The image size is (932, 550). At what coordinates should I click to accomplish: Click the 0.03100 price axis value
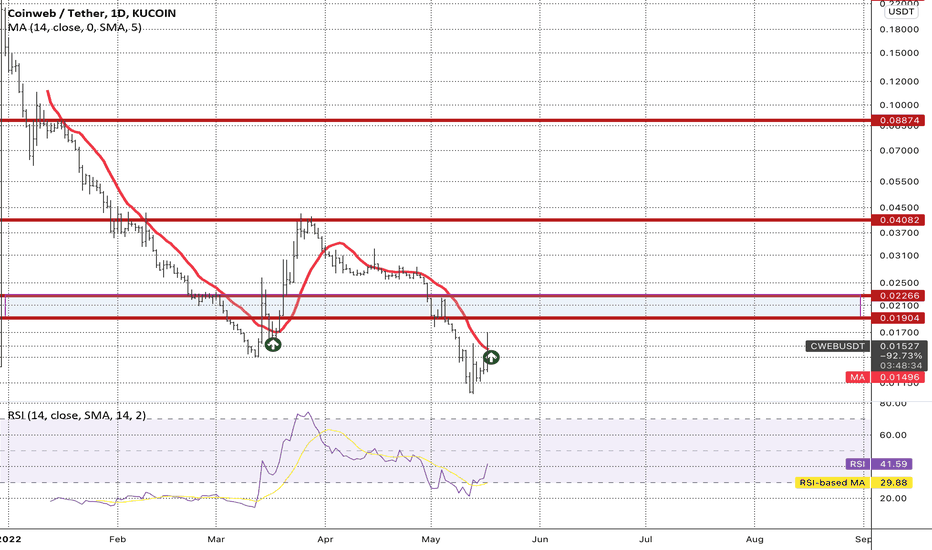(x=899, y=256)
